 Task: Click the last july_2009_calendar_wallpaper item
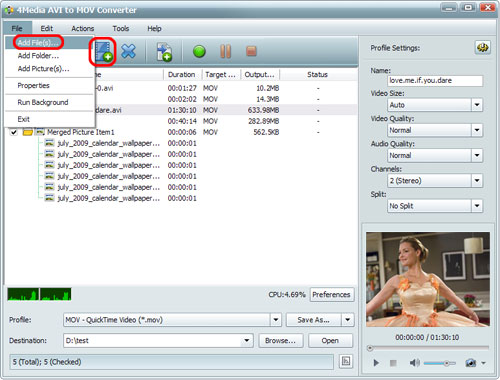(108, 198)
